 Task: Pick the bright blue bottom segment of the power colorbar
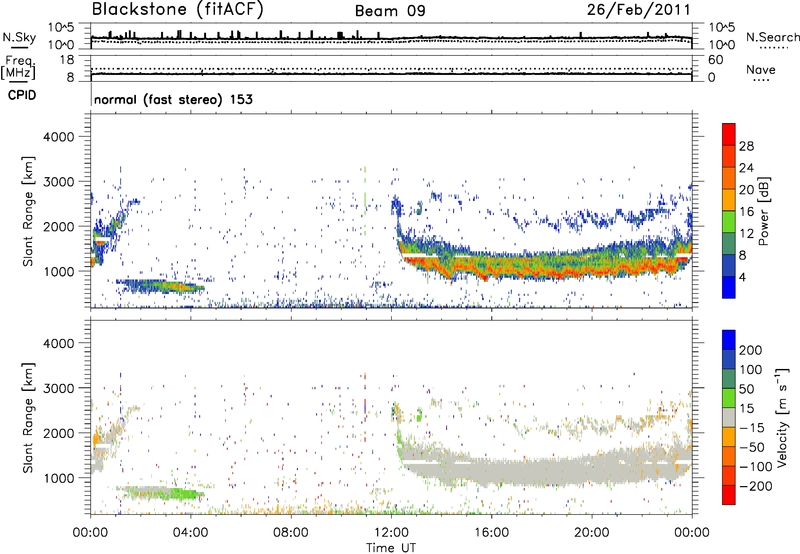click(729, 288)
